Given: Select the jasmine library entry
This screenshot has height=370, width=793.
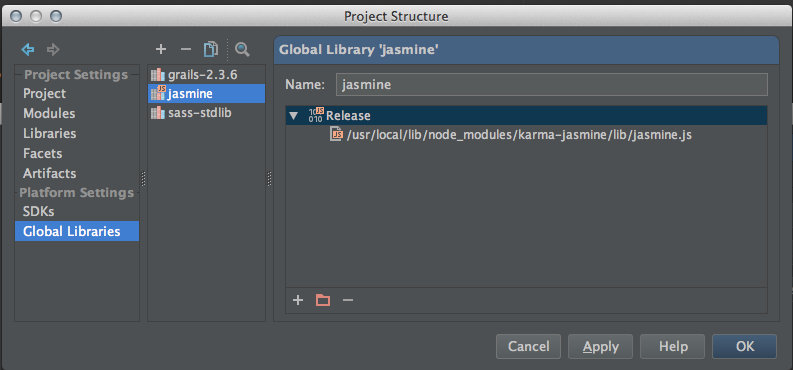Looking at the screenshot, I should point(206,94).
